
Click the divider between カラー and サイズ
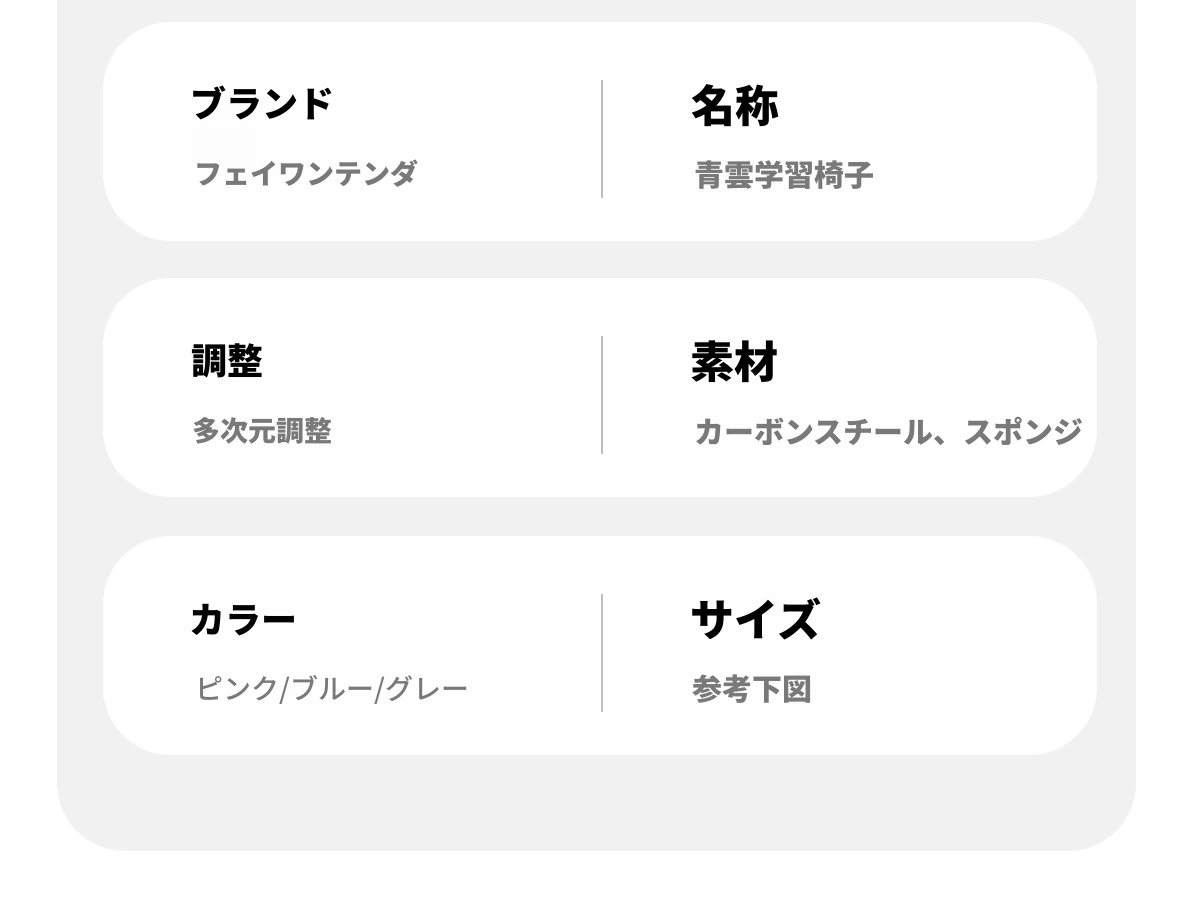(x=602, y=653)
